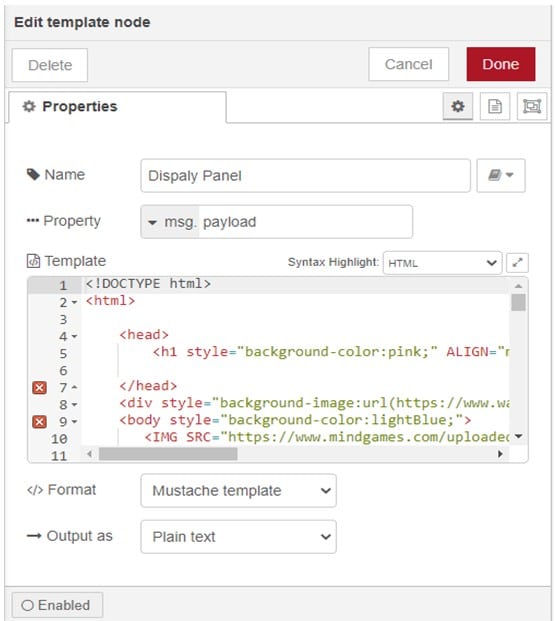The height and width of the screenshot is (621, 556).
Task: Open the name field environment dropdown button
Action: pos(501,175)
